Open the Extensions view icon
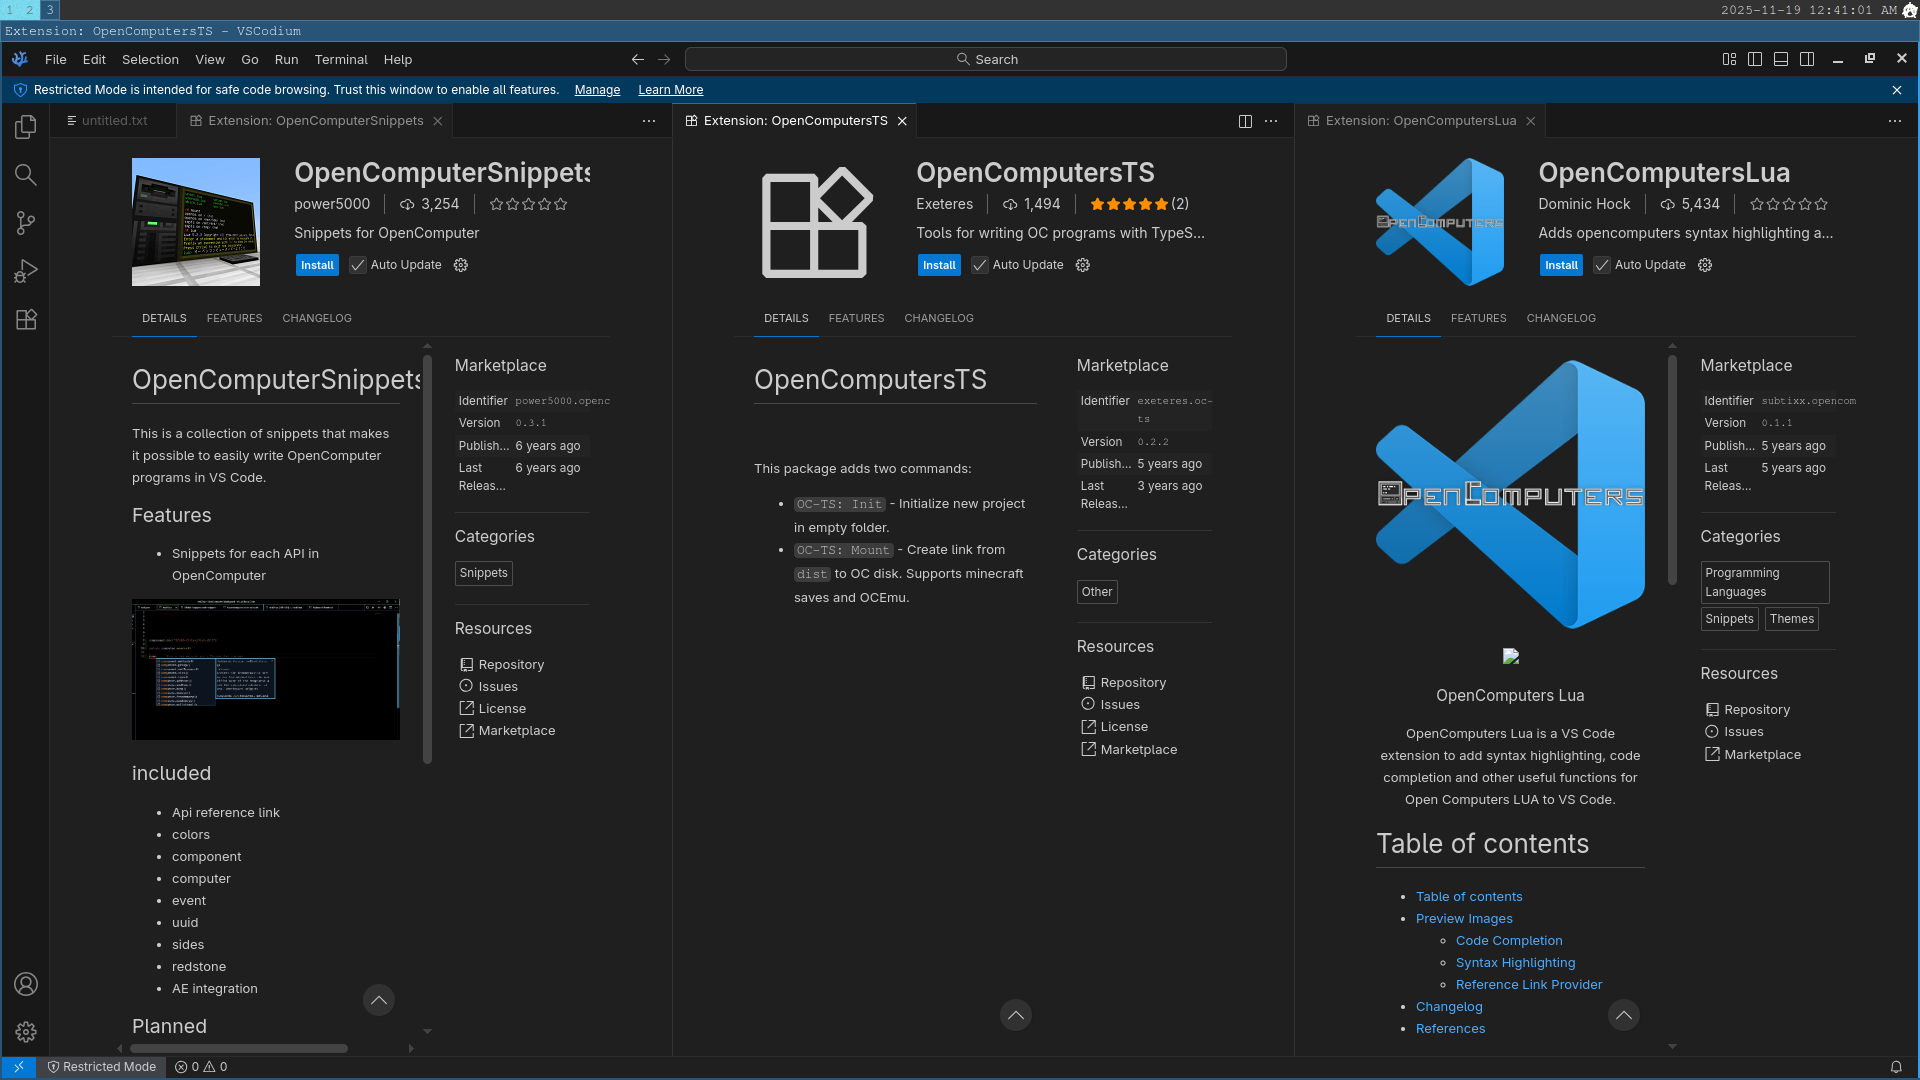This screenshot has width=1920, height=1080. (26, 320)
